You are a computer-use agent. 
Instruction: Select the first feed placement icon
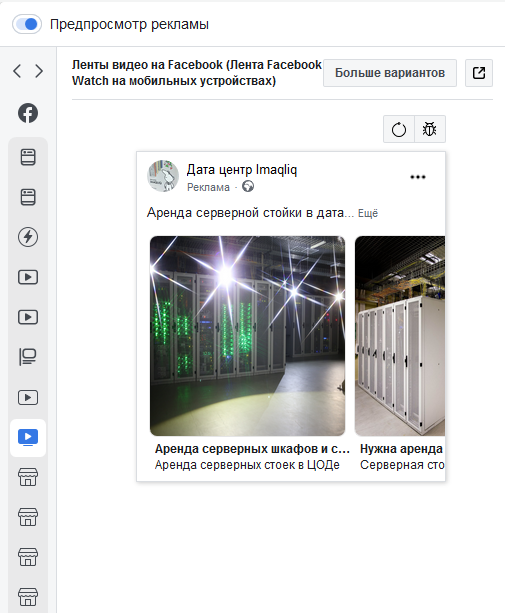(x=28, y=157)
